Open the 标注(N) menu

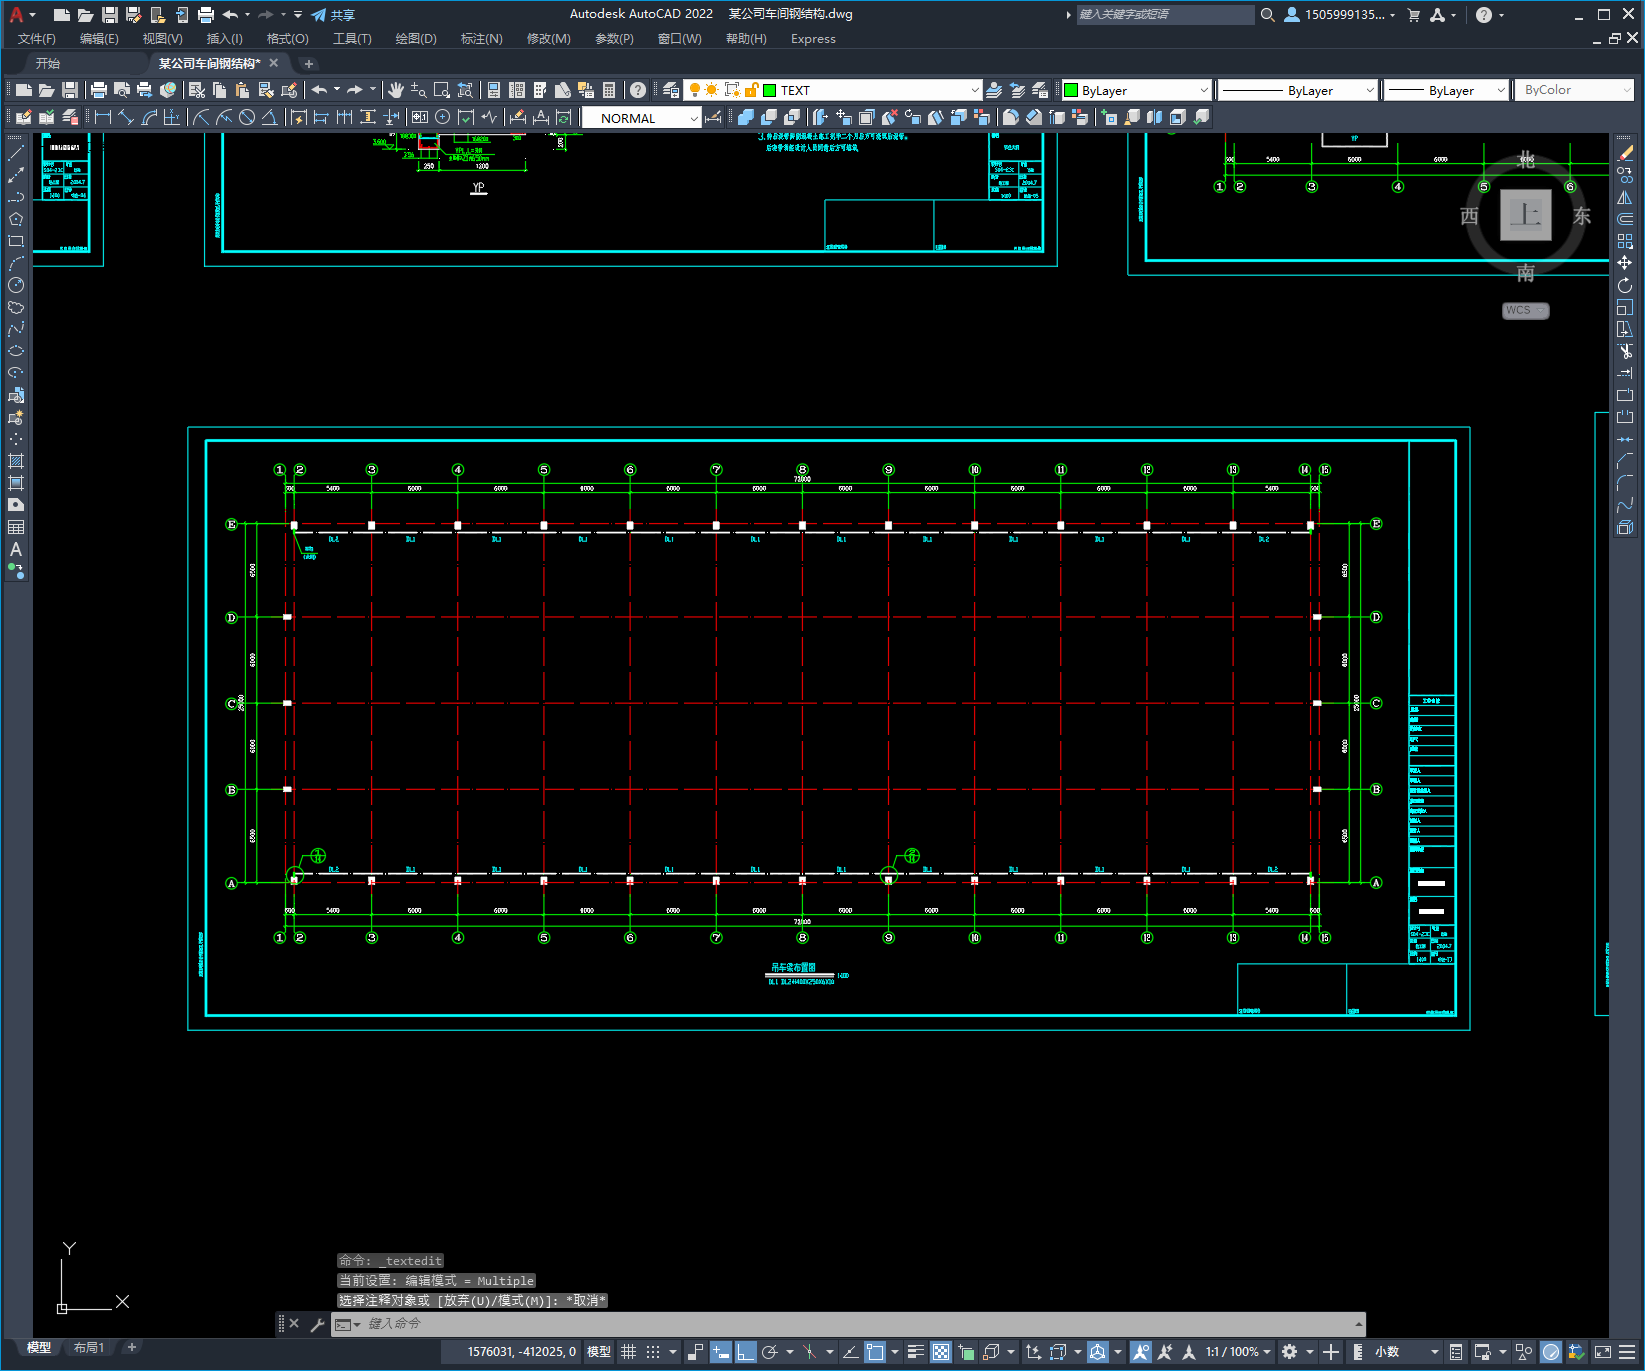pyautogui.click(x=481, y=39)
